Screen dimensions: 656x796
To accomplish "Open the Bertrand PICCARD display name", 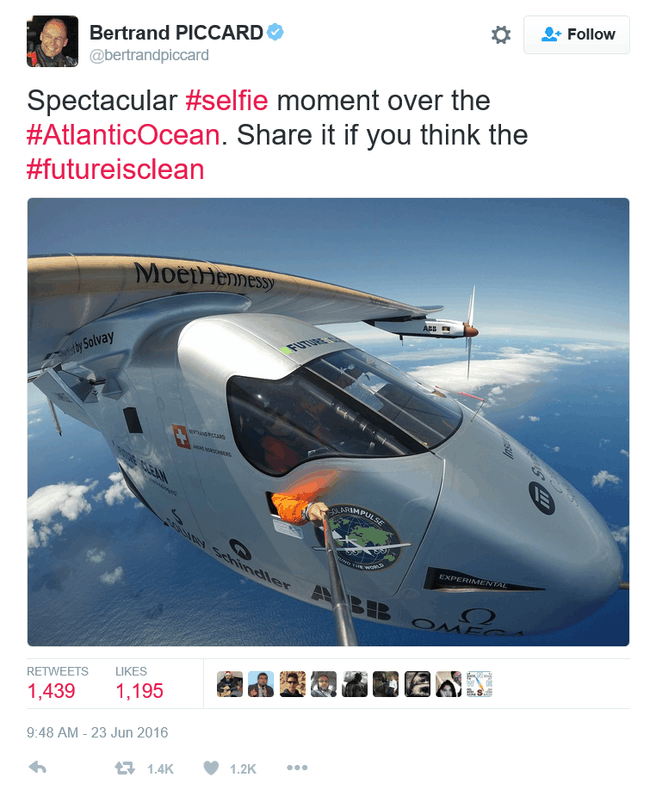I will [x=176, y=32].
